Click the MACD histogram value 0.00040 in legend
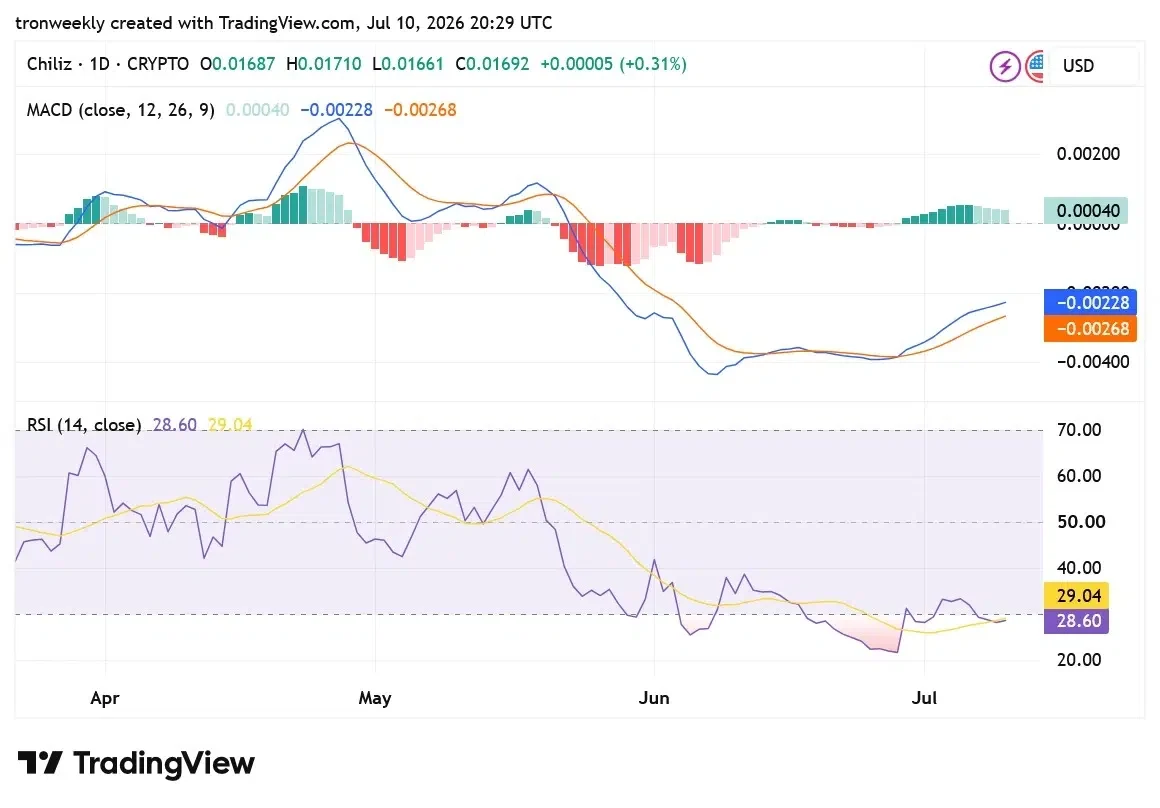The width and height of the screenshot is (1160, 808). coord(257,110)
